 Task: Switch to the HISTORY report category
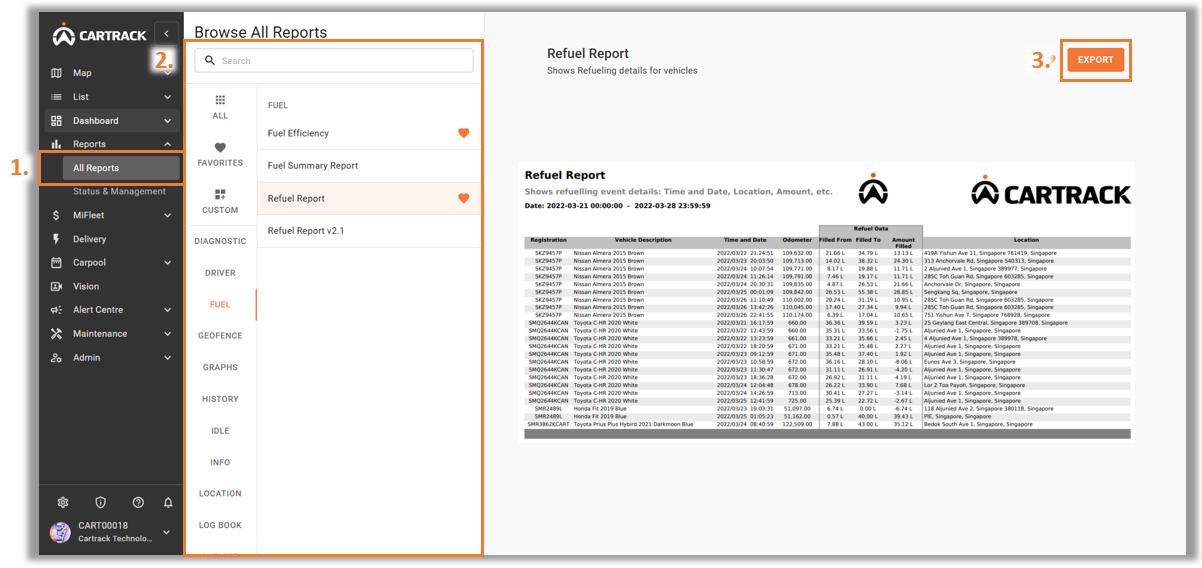220,399
